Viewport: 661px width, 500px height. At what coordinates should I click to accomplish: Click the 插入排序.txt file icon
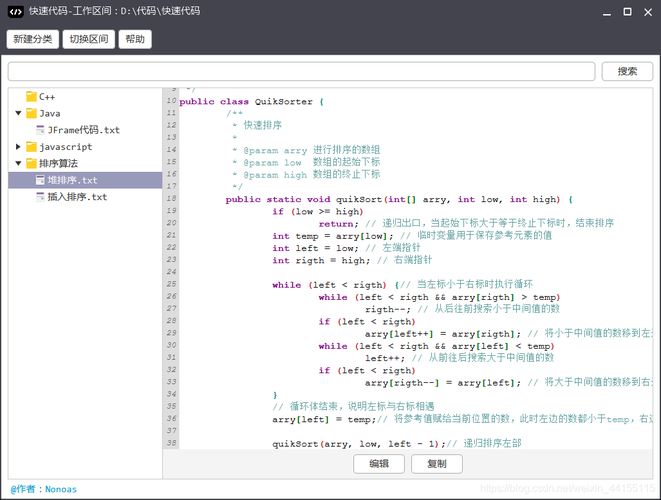pos(40,196)
